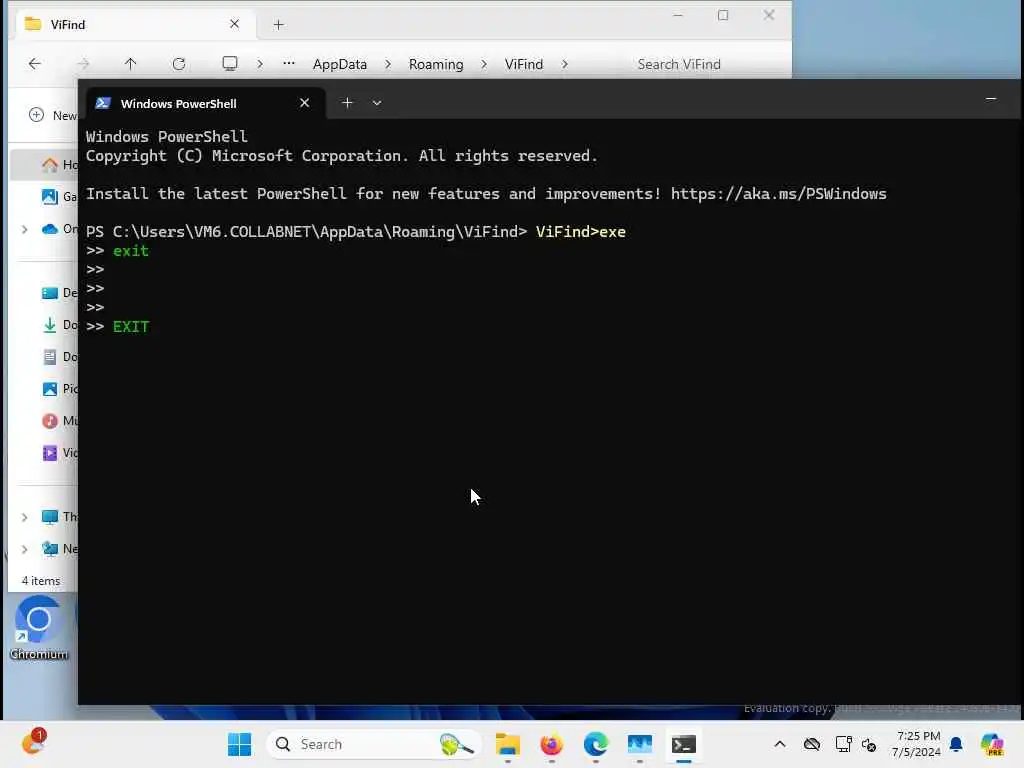Open Gallery in Explorer sidebar

point(59,197)
